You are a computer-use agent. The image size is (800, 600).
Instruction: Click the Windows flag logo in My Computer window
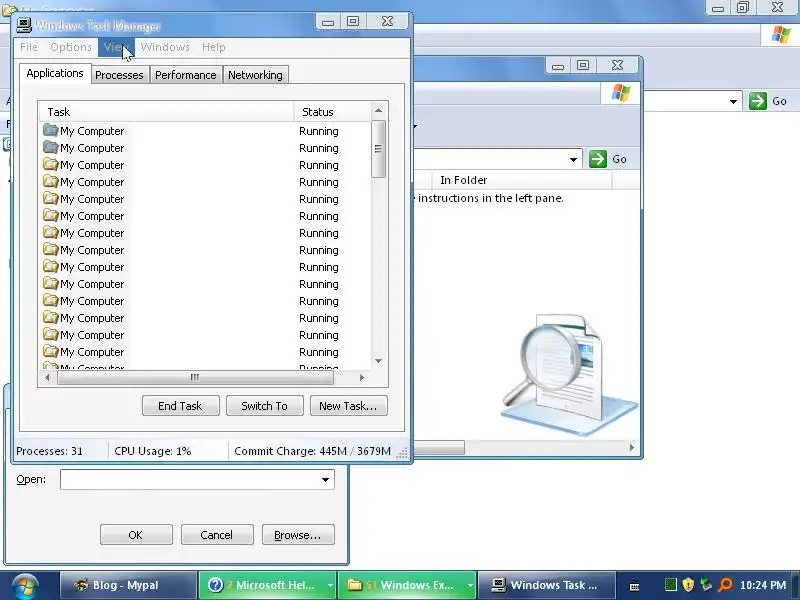pyautogui.click(x=781, y=35)
